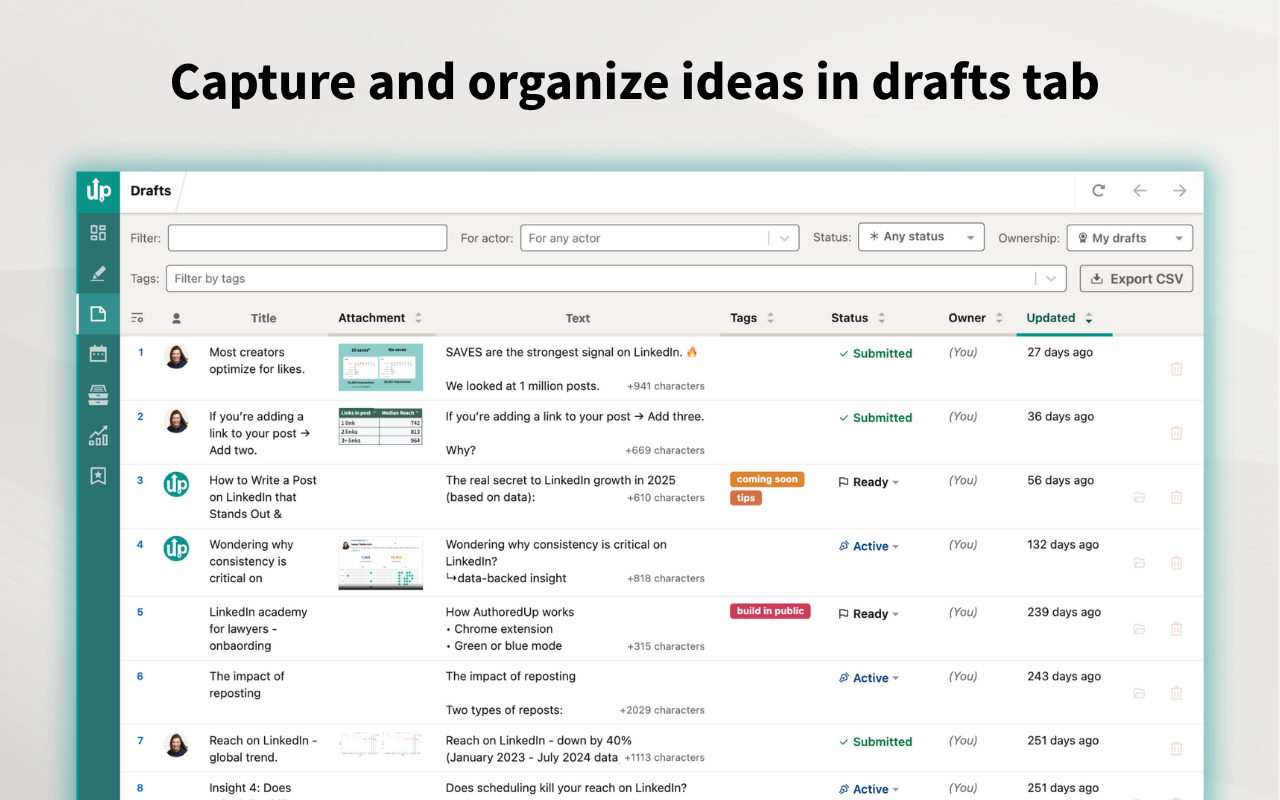Image resolution: width=1280 pixels, height=800 pixels.
Task: Archive the 'LinkedIn academy for lawyers' draft
Action: pos(1139,629)
